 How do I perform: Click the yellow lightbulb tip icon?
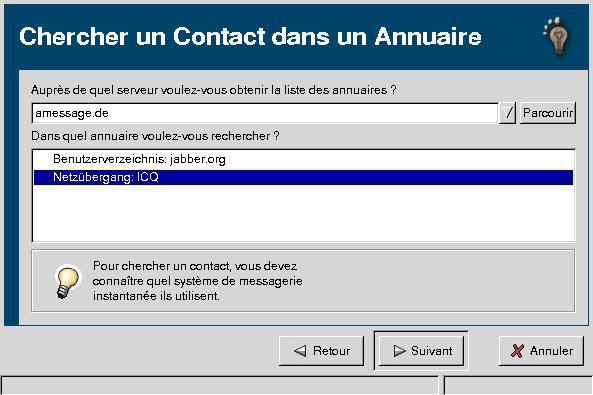[x=68, y=282]
